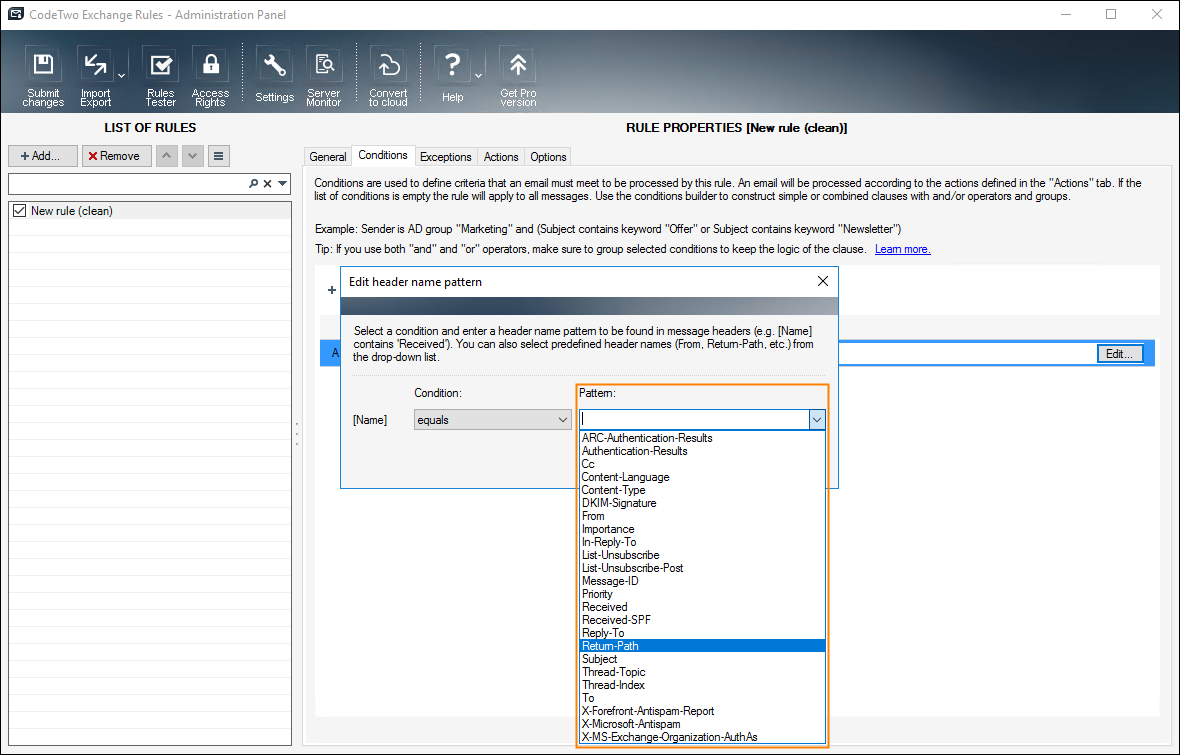The image size is (1180, 755).
Task: Choose Content-Type header option
Action: click(x=703, y=490)
